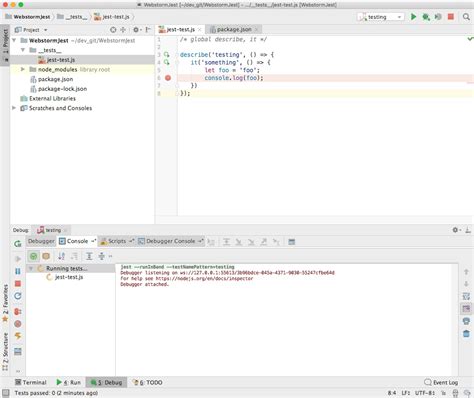The height and width of the screenshot is (398, 474).
Task: Collapse the Running tests node
Action: pos(31,268)
